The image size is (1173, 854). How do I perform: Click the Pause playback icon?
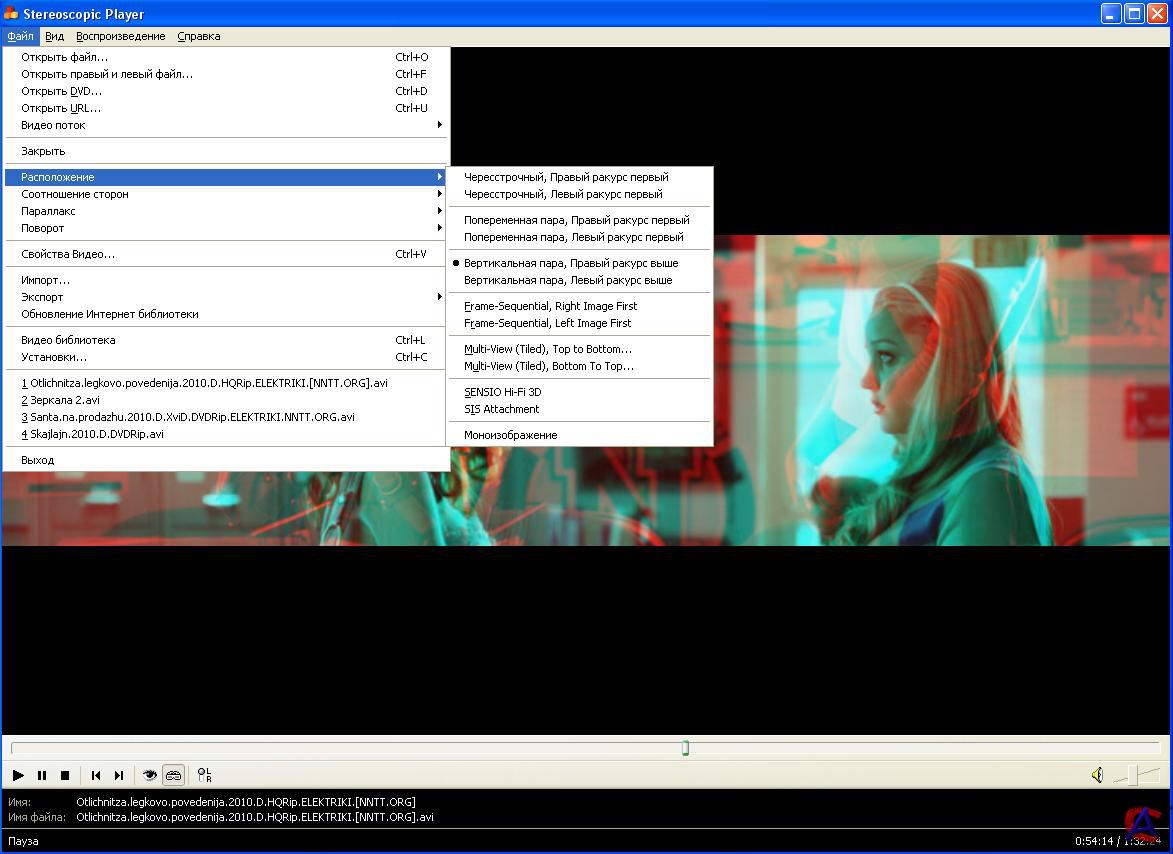(x=42, y=775)
